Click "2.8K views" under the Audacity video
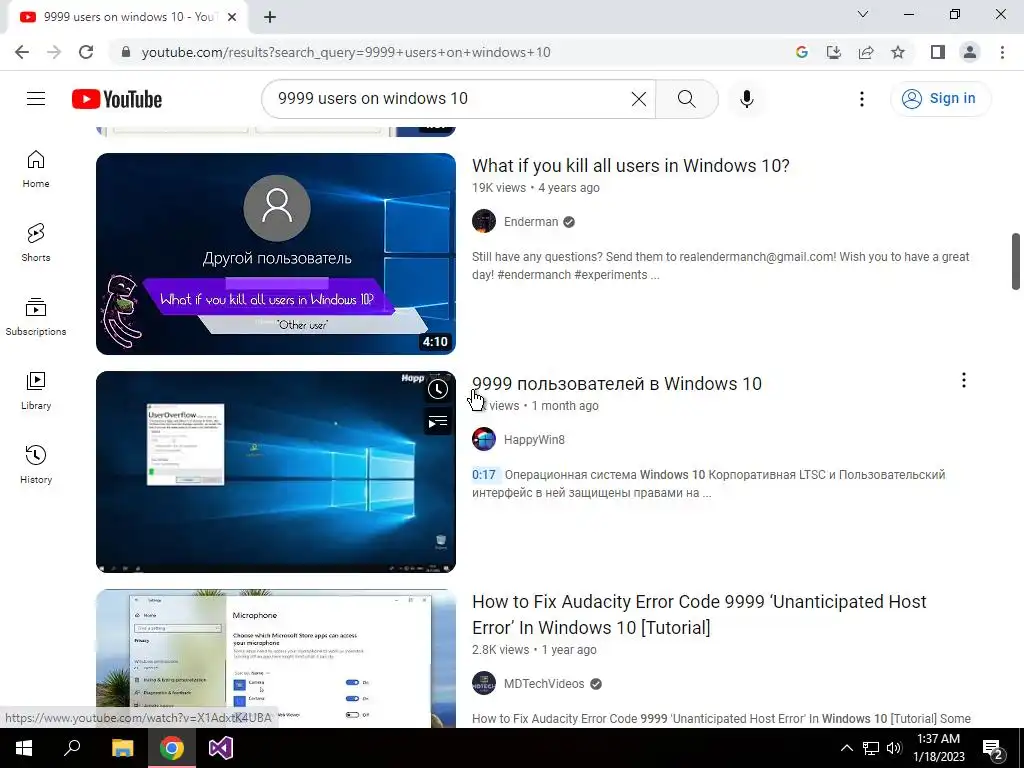Screen dimensions: 1024x768 point(500,650)
